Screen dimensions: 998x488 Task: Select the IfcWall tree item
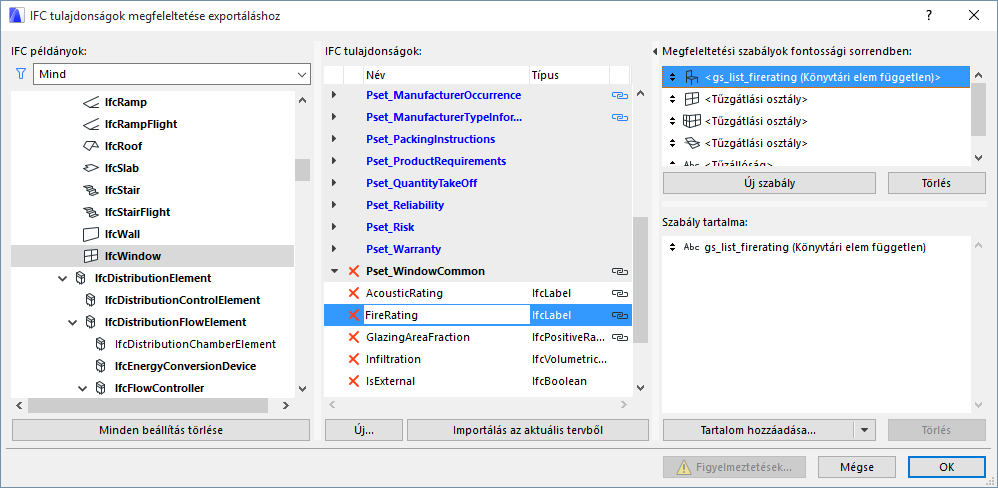pos(124,234)
